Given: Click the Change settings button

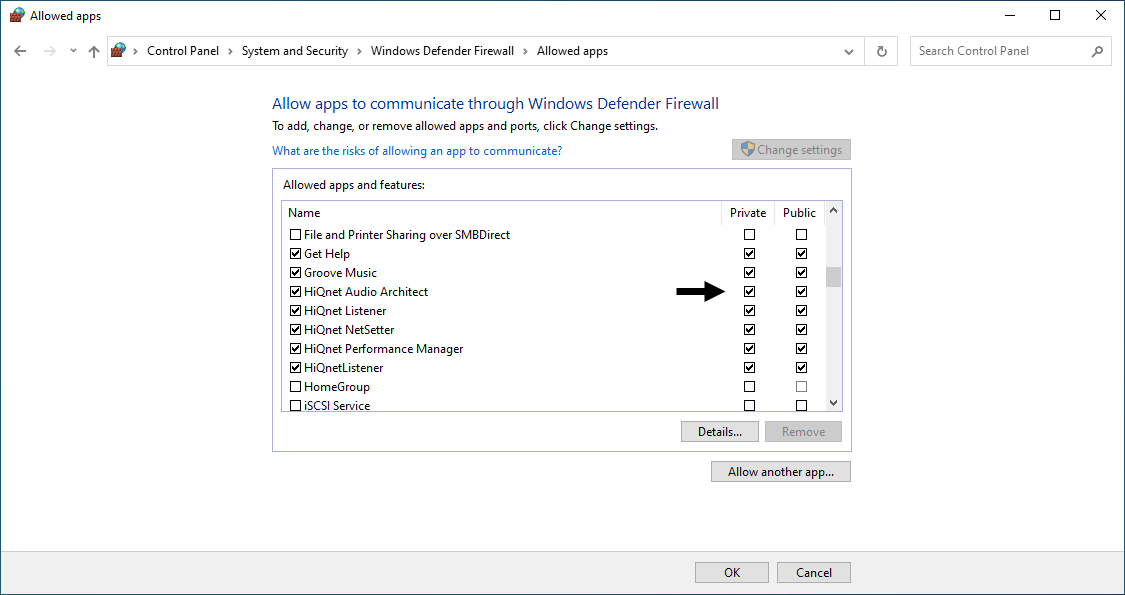Looking at the screenshot, I should click(x=791, y=149).
